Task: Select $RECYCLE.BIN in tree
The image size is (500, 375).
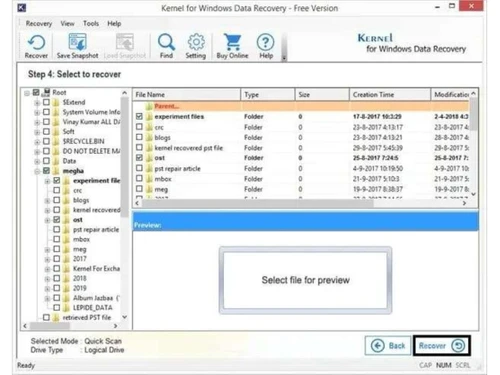Action: click(83, 141)
